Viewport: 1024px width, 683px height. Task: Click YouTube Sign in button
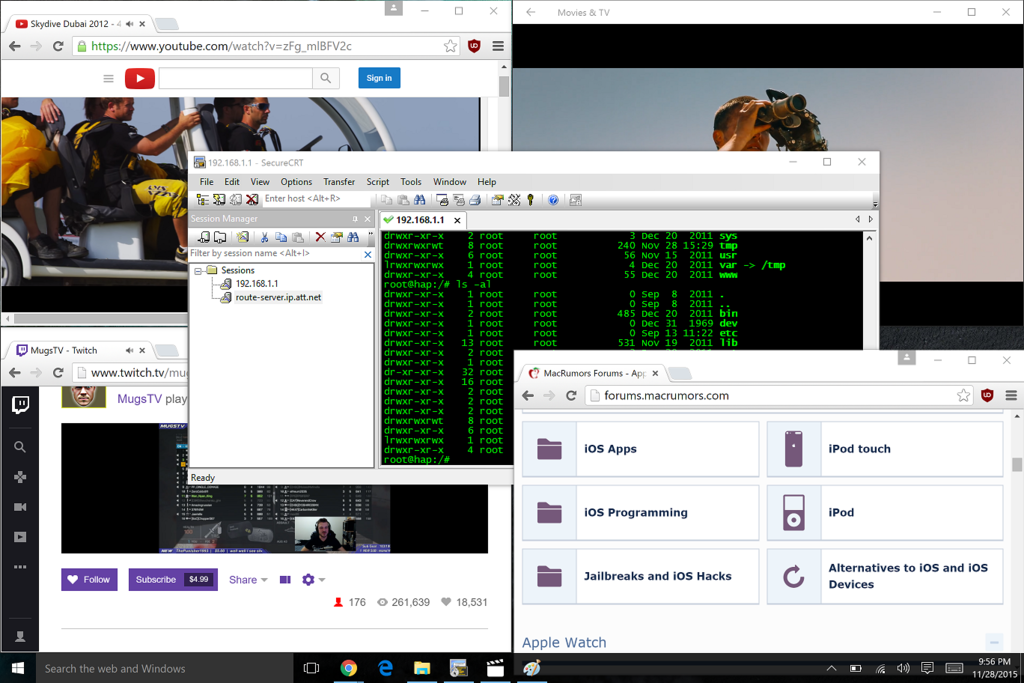tap(379, 78)
